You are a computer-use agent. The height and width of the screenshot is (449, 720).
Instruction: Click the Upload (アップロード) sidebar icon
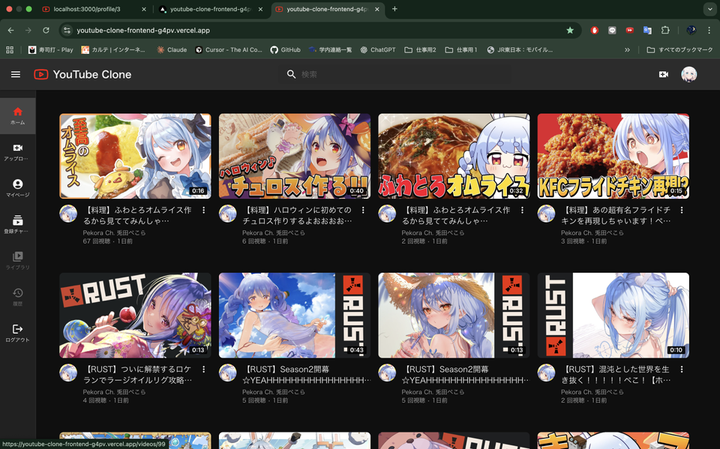(x=17, y=152)
